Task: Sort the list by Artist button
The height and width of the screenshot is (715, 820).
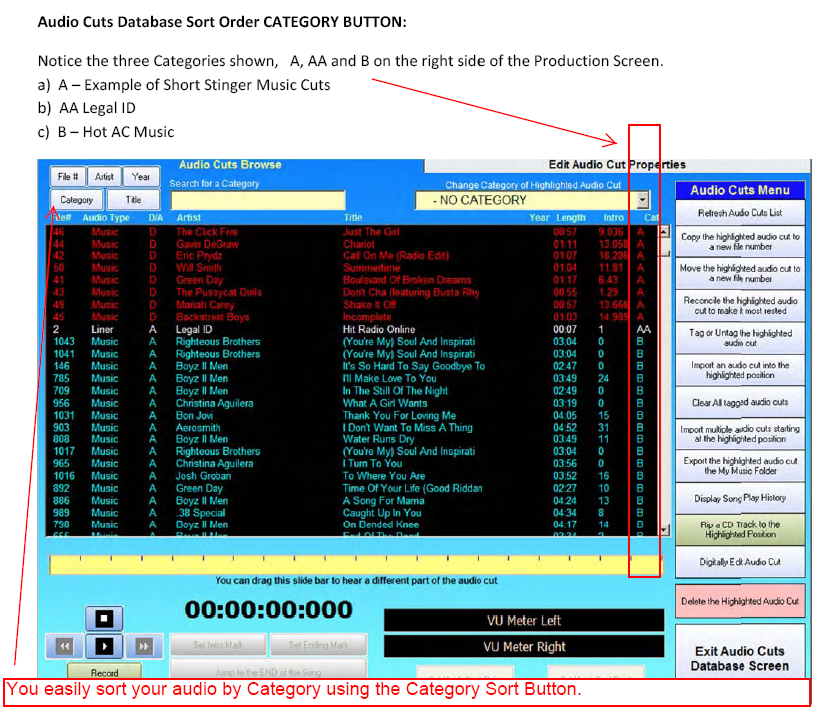Action: (105, 177)
